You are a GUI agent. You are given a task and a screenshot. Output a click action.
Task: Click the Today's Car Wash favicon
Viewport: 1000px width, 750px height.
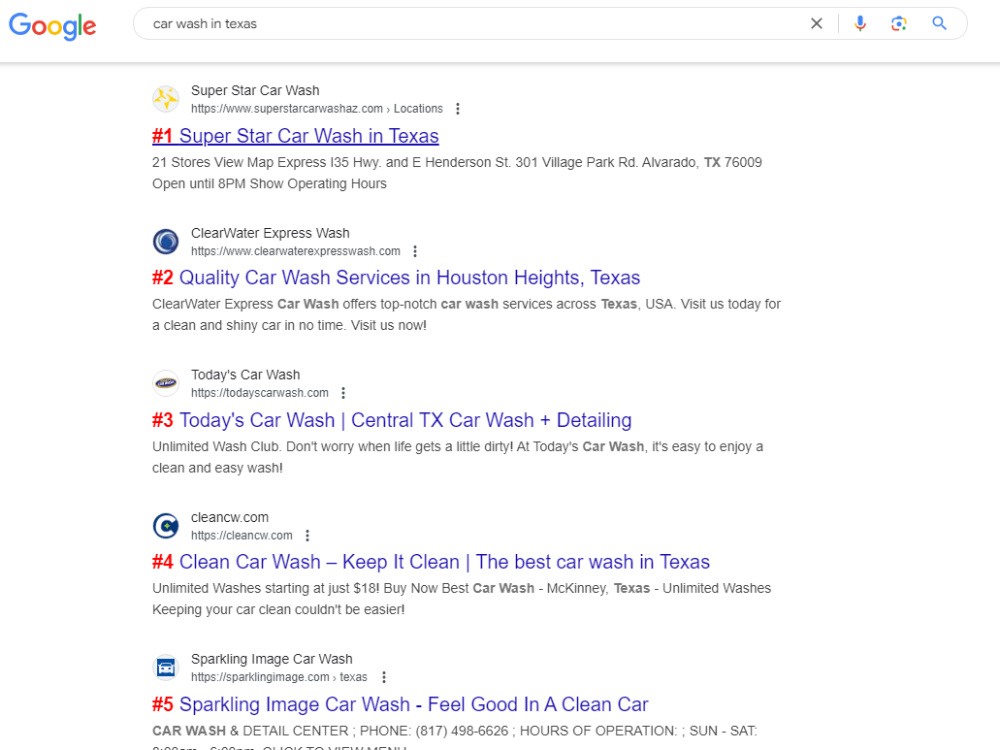point(166,383)
